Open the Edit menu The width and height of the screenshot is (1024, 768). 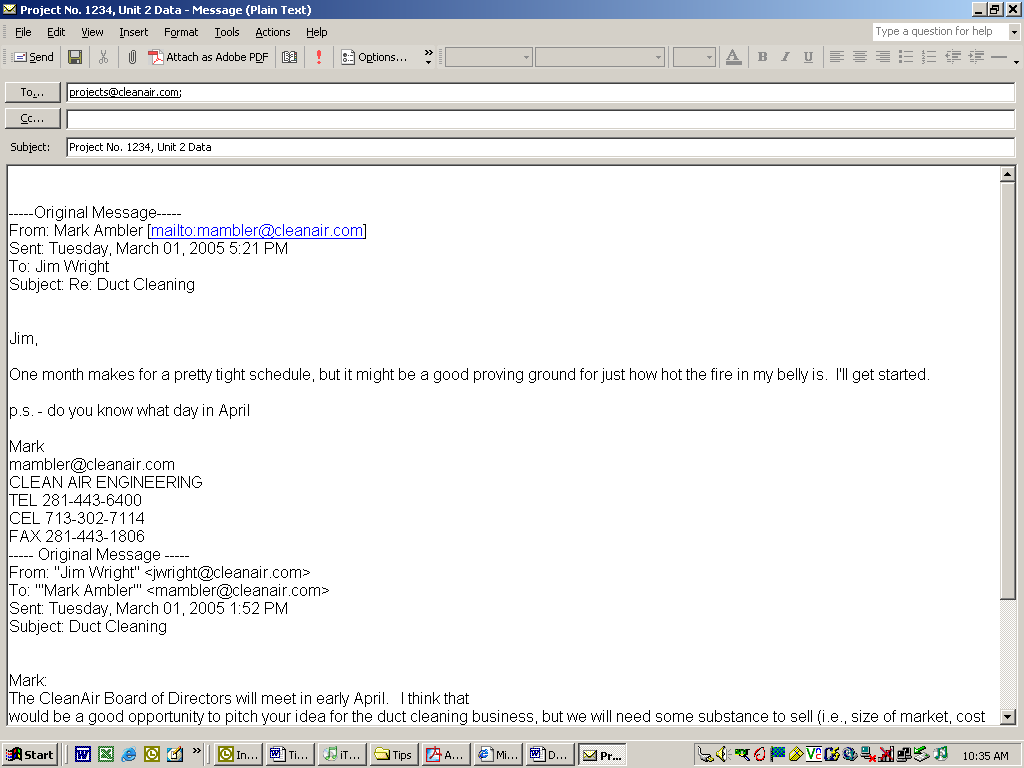click(x=56, y=32)
